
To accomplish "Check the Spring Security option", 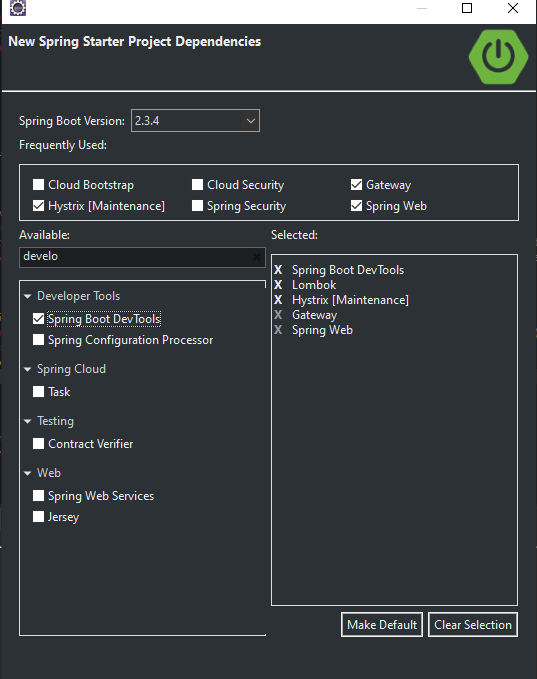I will pyautogui.click(x=197, y=206).
